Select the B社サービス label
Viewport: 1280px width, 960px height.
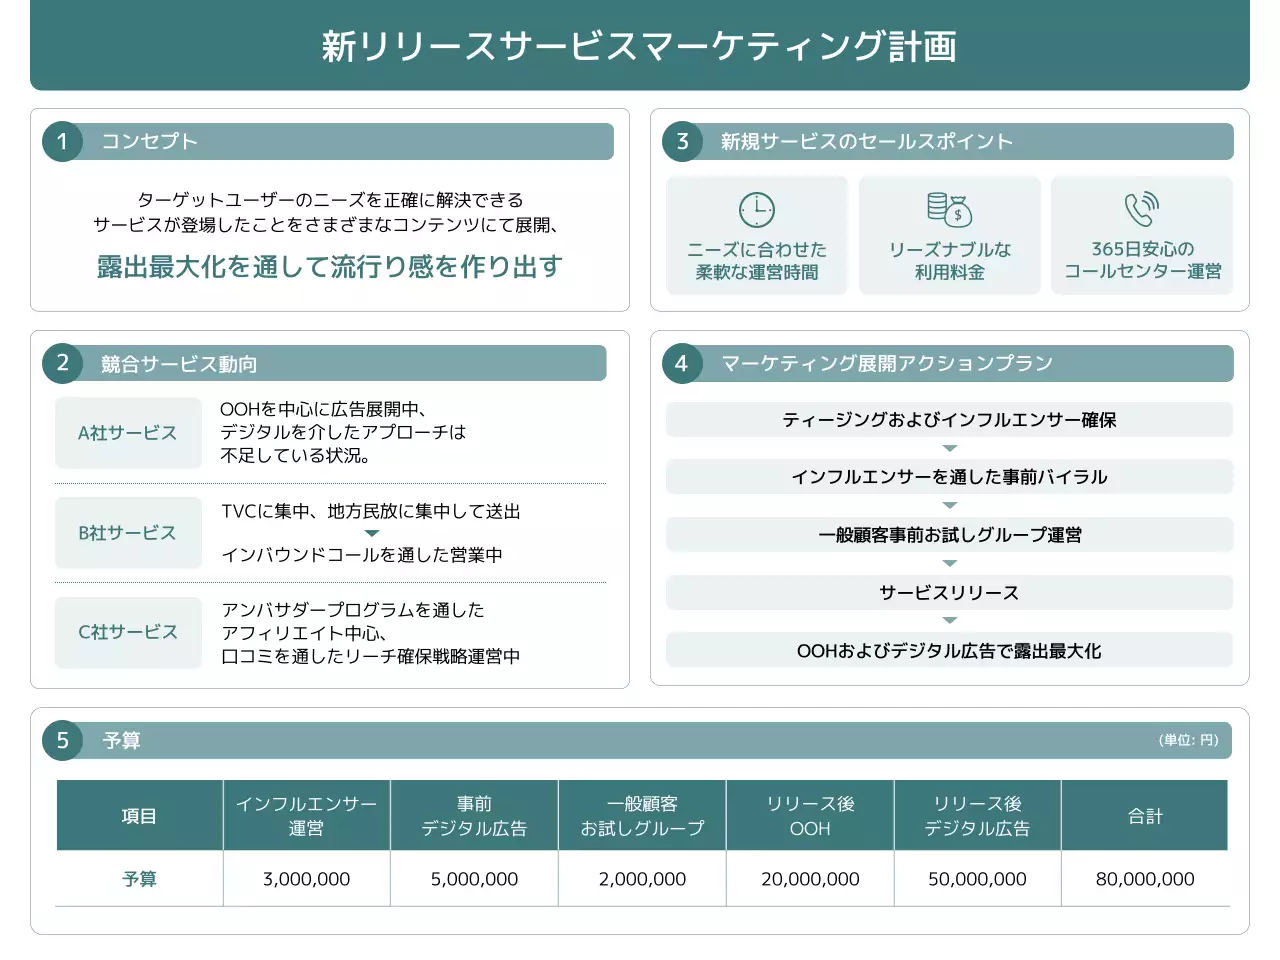[x=128, y=533]
